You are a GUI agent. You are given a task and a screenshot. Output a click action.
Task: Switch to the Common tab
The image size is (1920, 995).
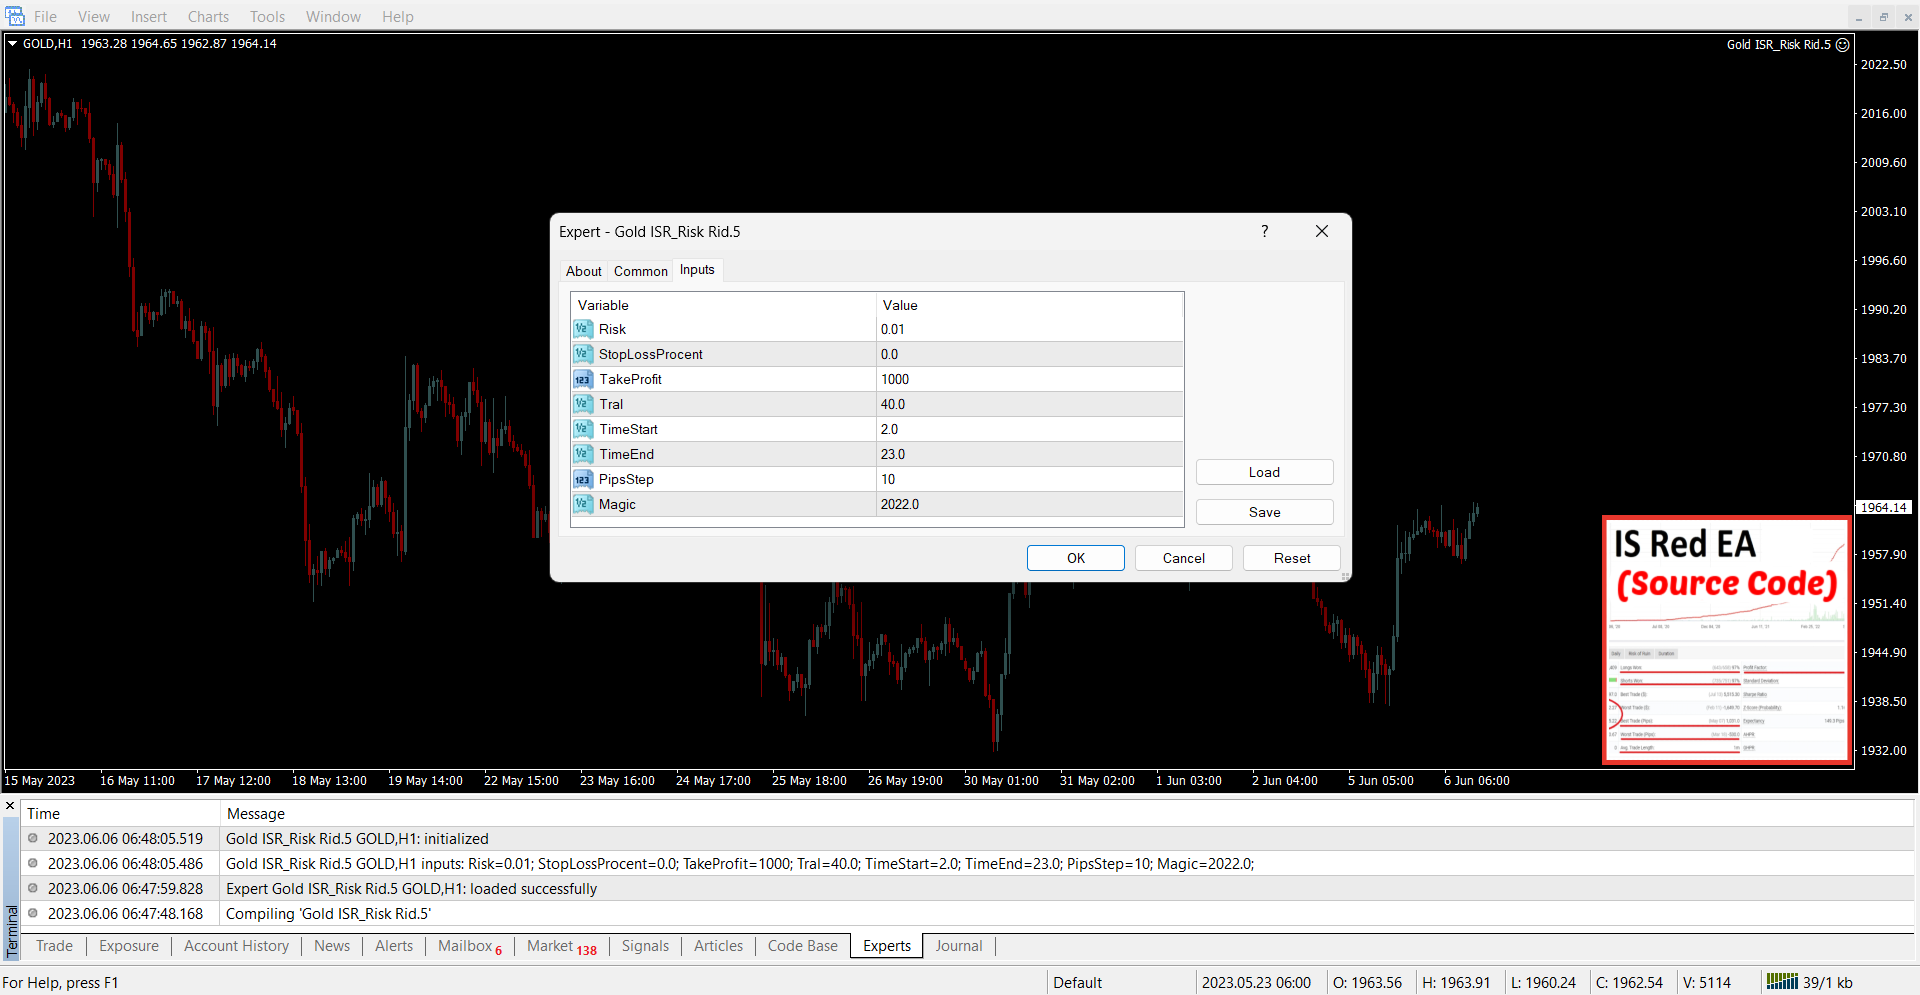tap(640, 271)
